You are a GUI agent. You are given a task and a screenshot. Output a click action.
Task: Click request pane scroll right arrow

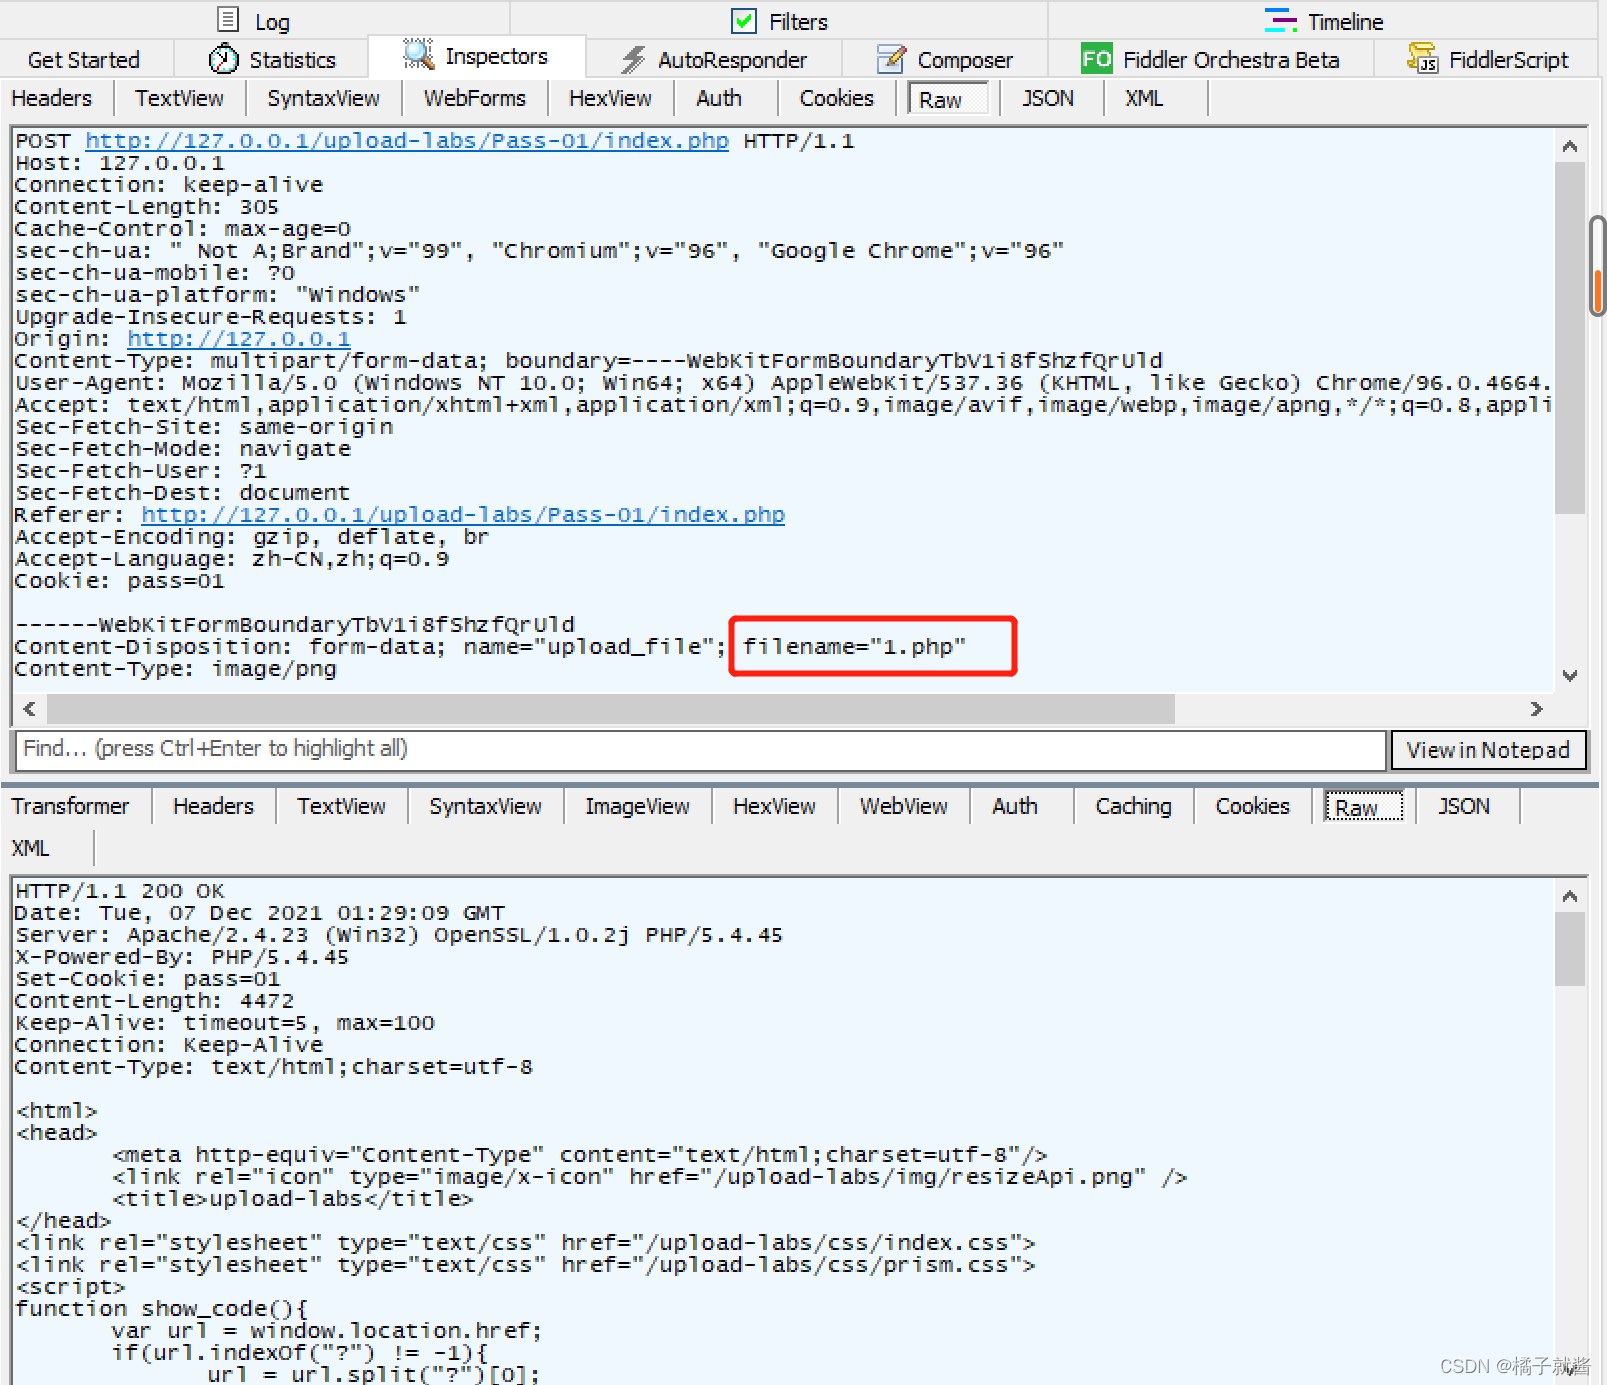pos(1537,709)
